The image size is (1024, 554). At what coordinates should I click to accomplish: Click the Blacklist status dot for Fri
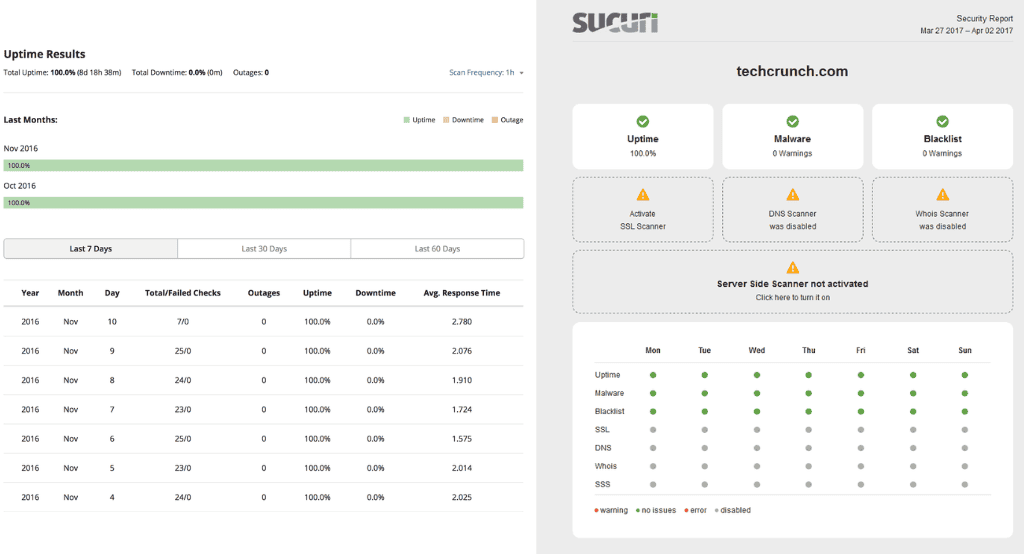[861, 412]
